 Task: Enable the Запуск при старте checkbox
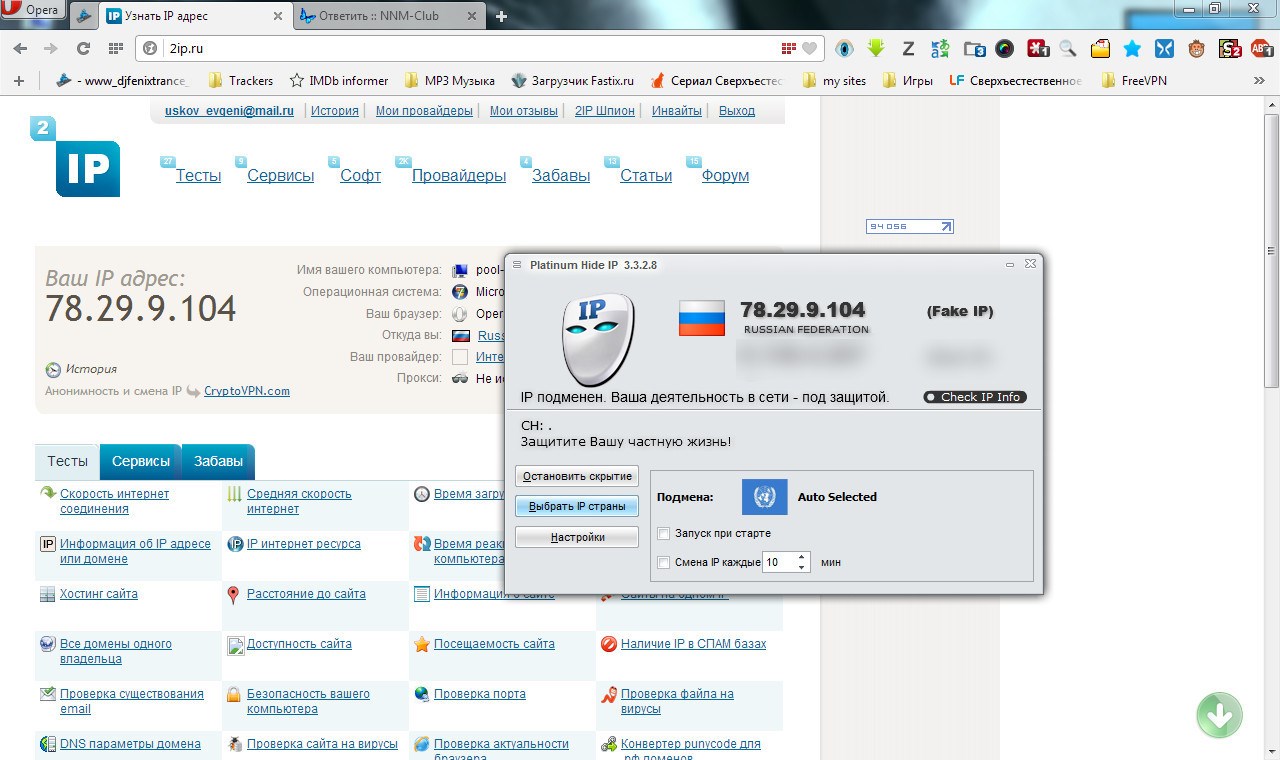point(664,534)
